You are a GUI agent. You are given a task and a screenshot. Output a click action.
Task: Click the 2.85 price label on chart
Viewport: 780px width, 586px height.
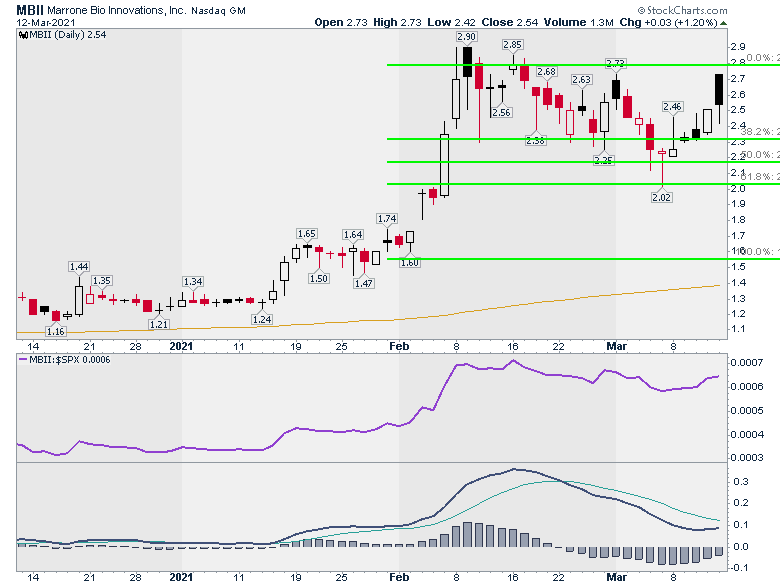tap(512, 45)
